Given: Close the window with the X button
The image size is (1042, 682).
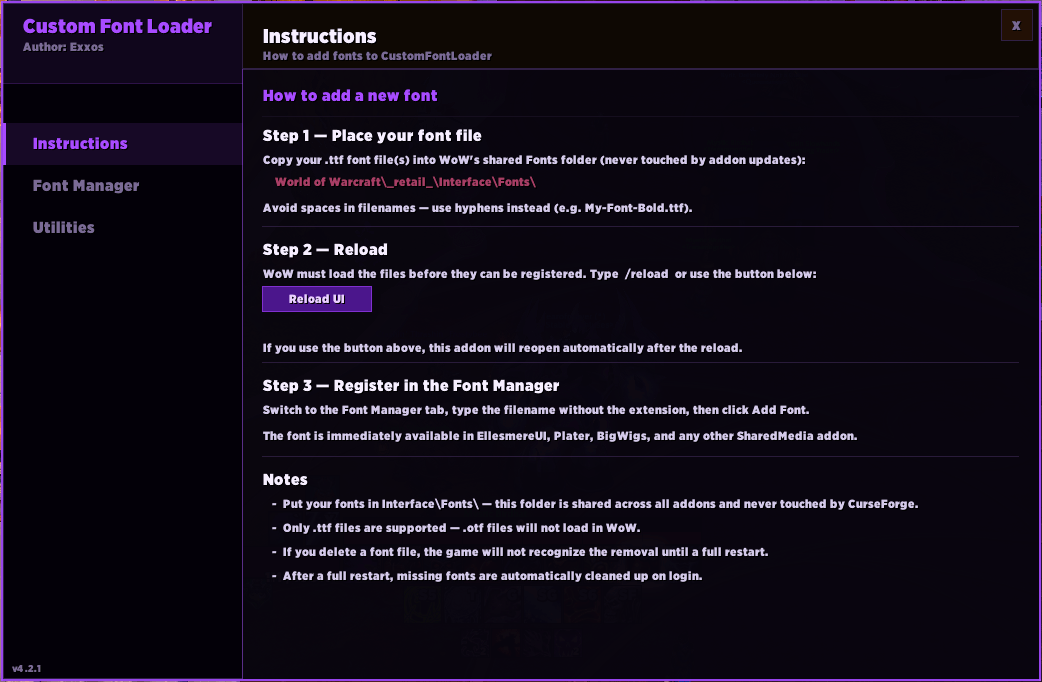Looking at the screenshot, I should pyautogui.click(x=1016, y=25).
